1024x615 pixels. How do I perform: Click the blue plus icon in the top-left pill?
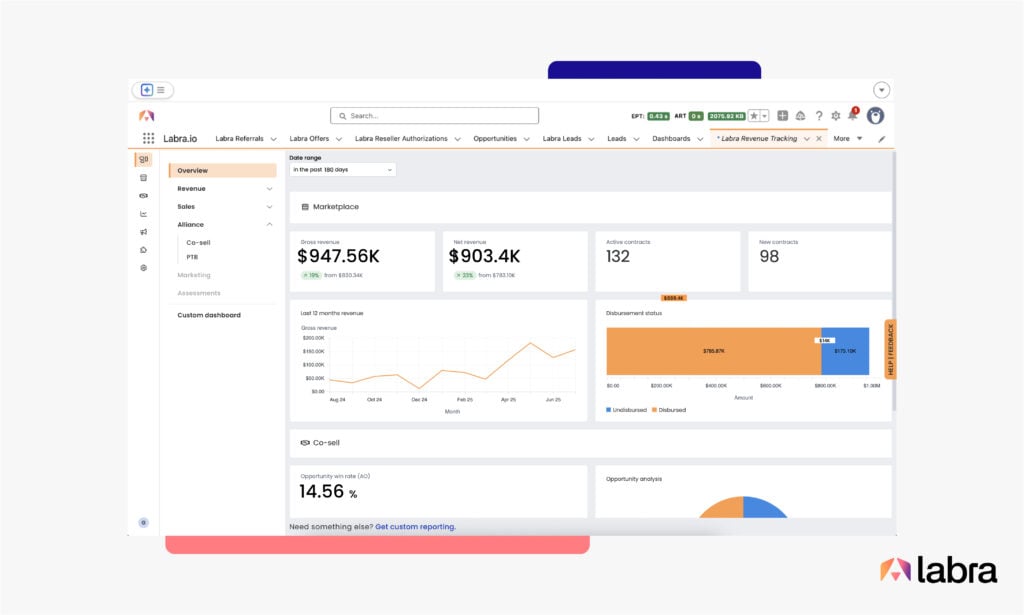tap(147, 90)
